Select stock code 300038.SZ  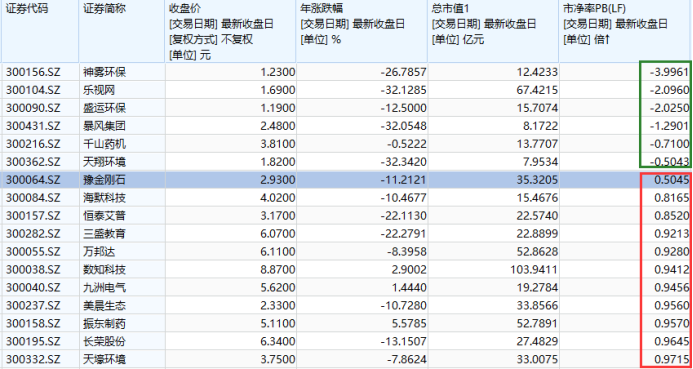point(33,270)
